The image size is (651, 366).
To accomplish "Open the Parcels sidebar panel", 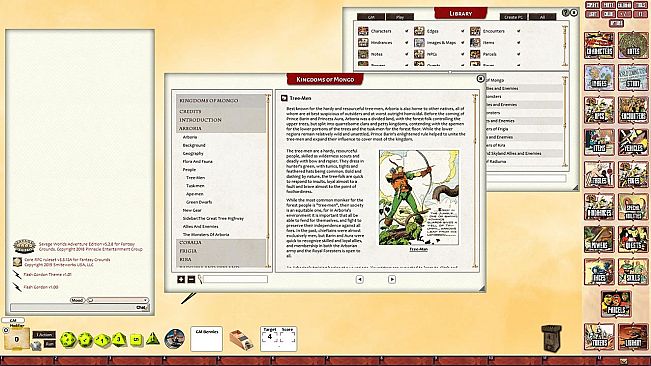I will pos(616,304).
